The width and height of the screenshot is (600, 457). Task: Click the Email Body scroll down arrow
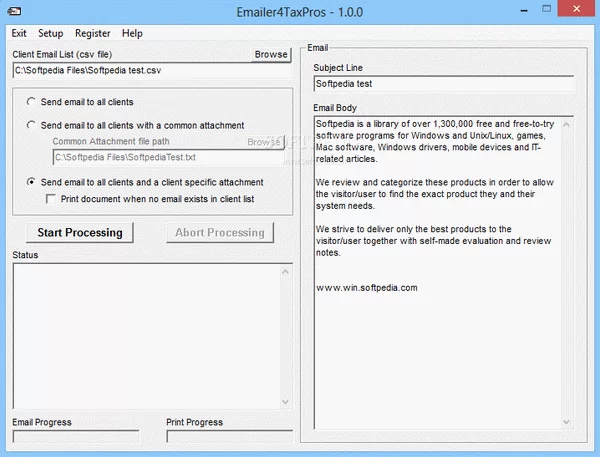point(566,422)
